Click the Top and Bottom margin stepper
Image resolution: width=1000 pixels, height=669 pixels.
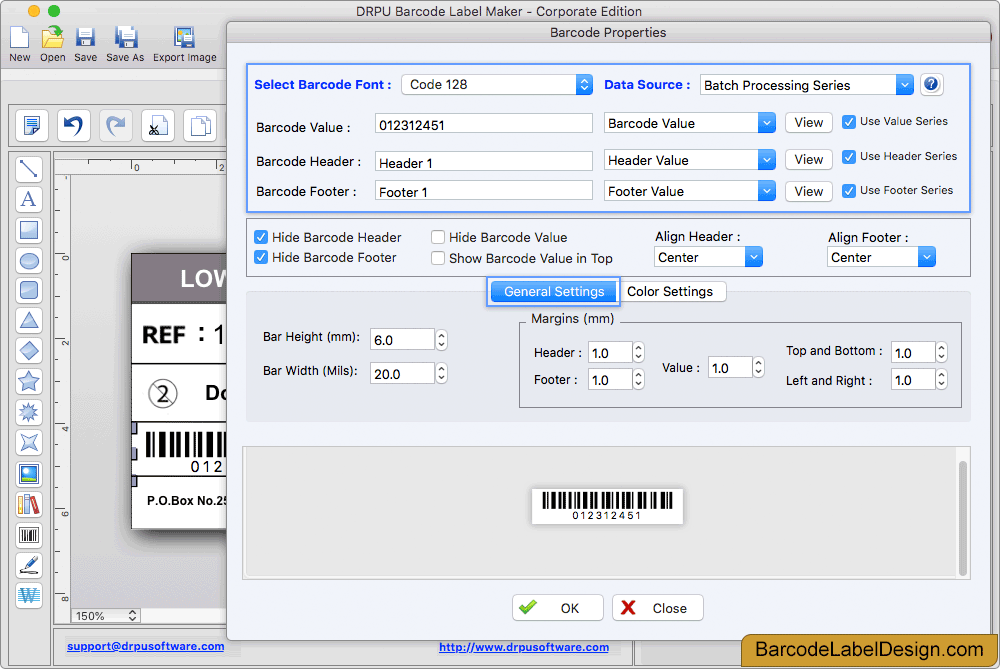coord(941,353)
